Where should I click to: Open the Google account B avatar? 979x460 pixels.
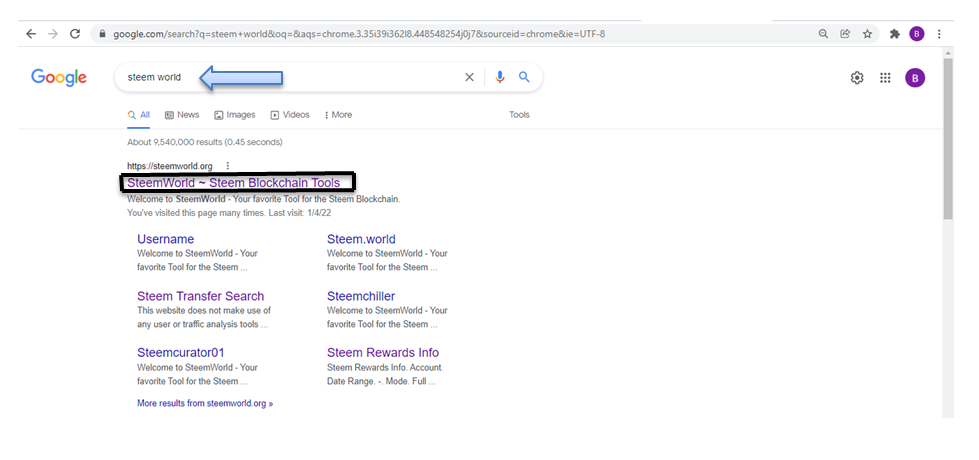915,78
